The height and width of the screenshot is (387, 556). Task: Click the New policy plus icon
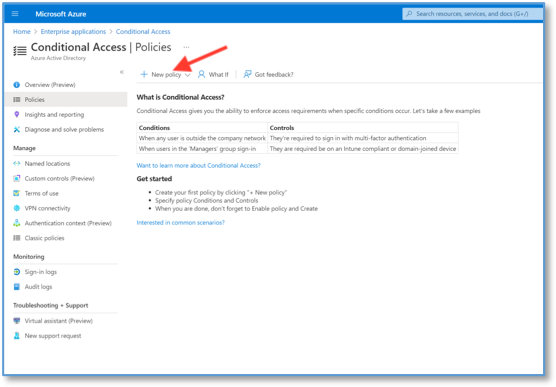coord(144,74)
